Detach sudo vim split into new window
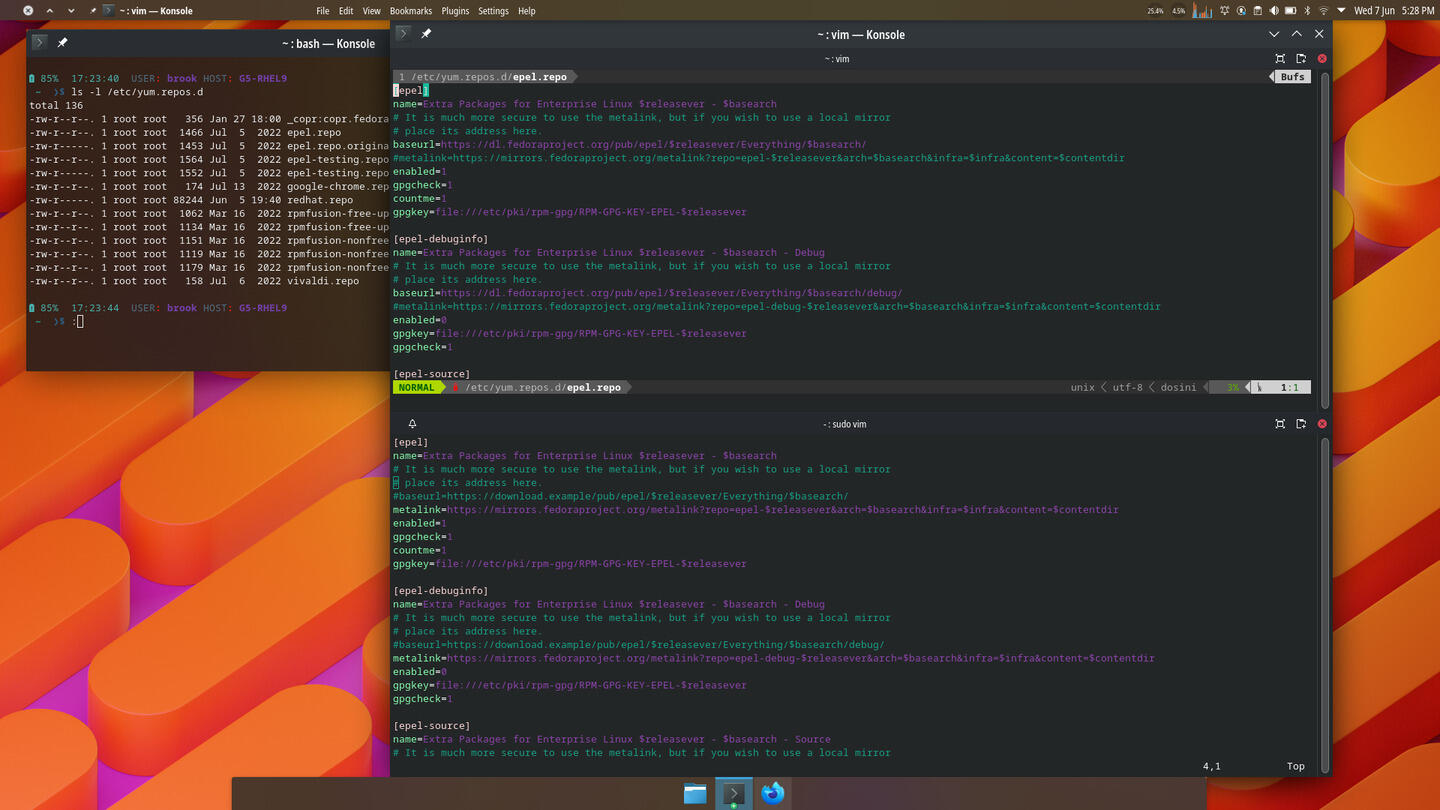The width and height of the screenshot is (1440, 810). tap(1301, 424)
